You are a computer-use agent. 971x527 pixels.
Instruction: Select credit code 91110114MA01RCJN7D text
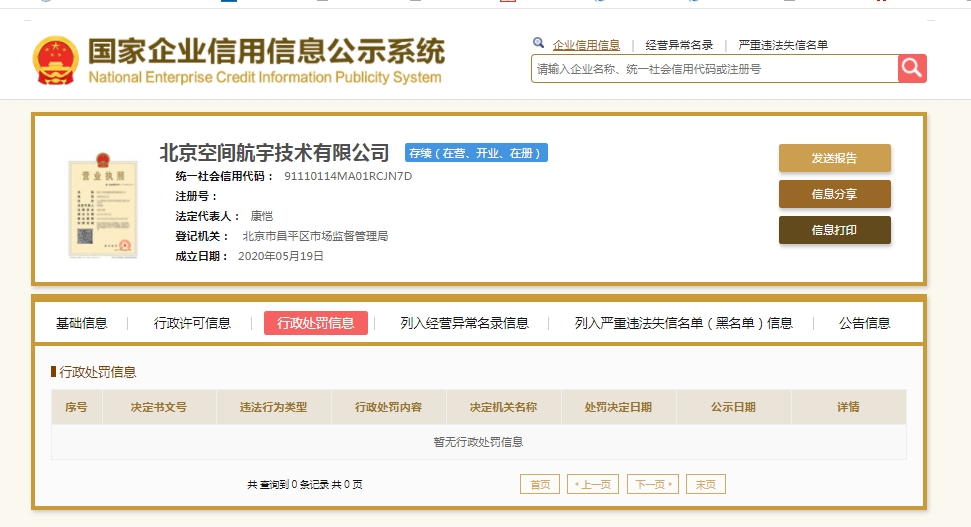tap(348, 176)
